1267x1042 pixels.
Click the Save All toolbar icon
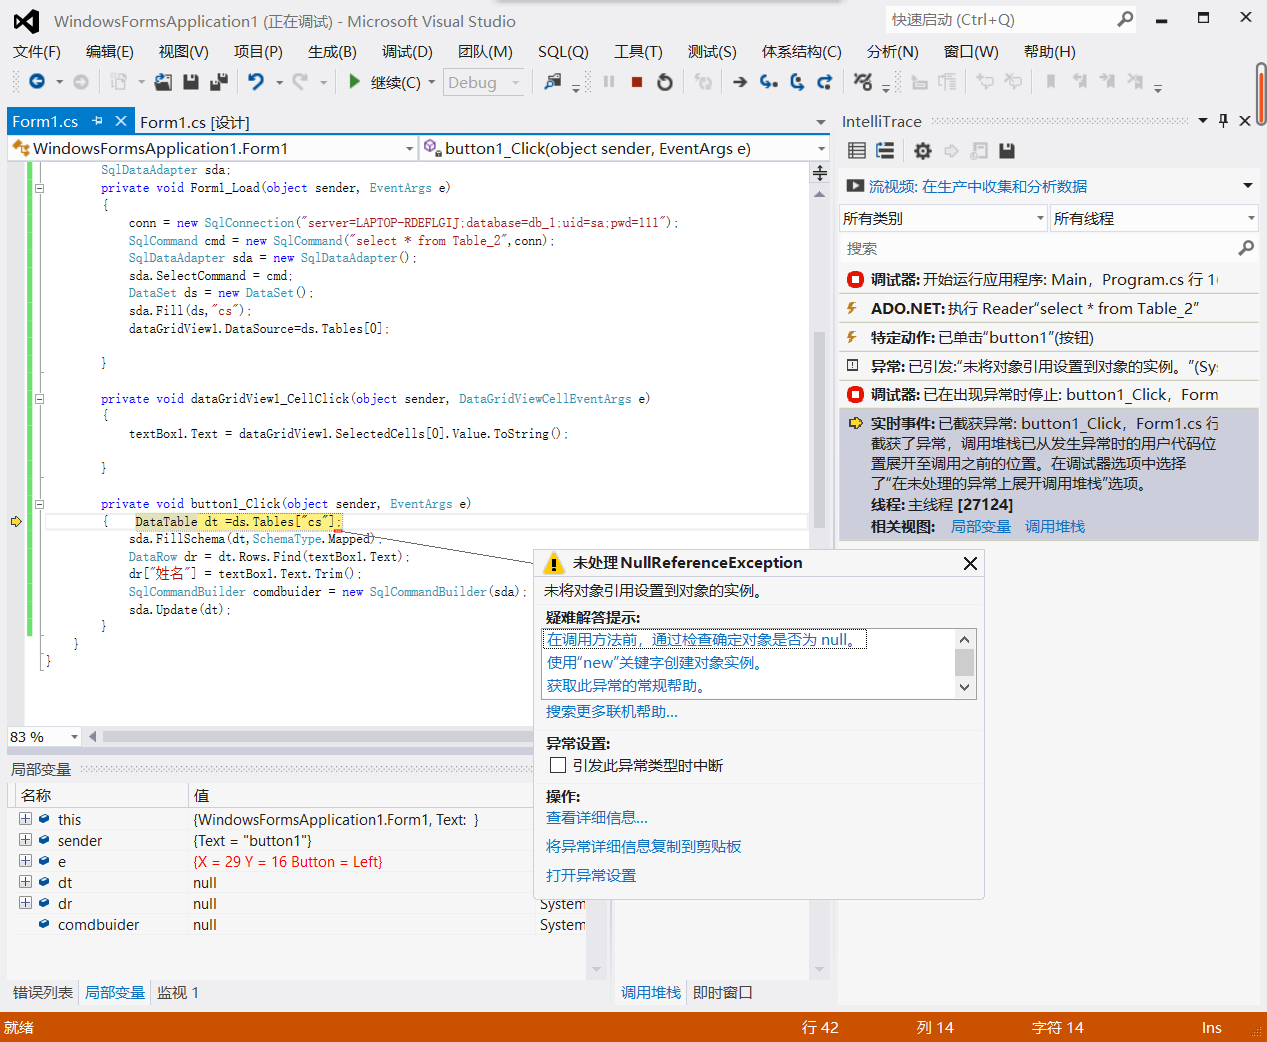[x=219, y=82]
